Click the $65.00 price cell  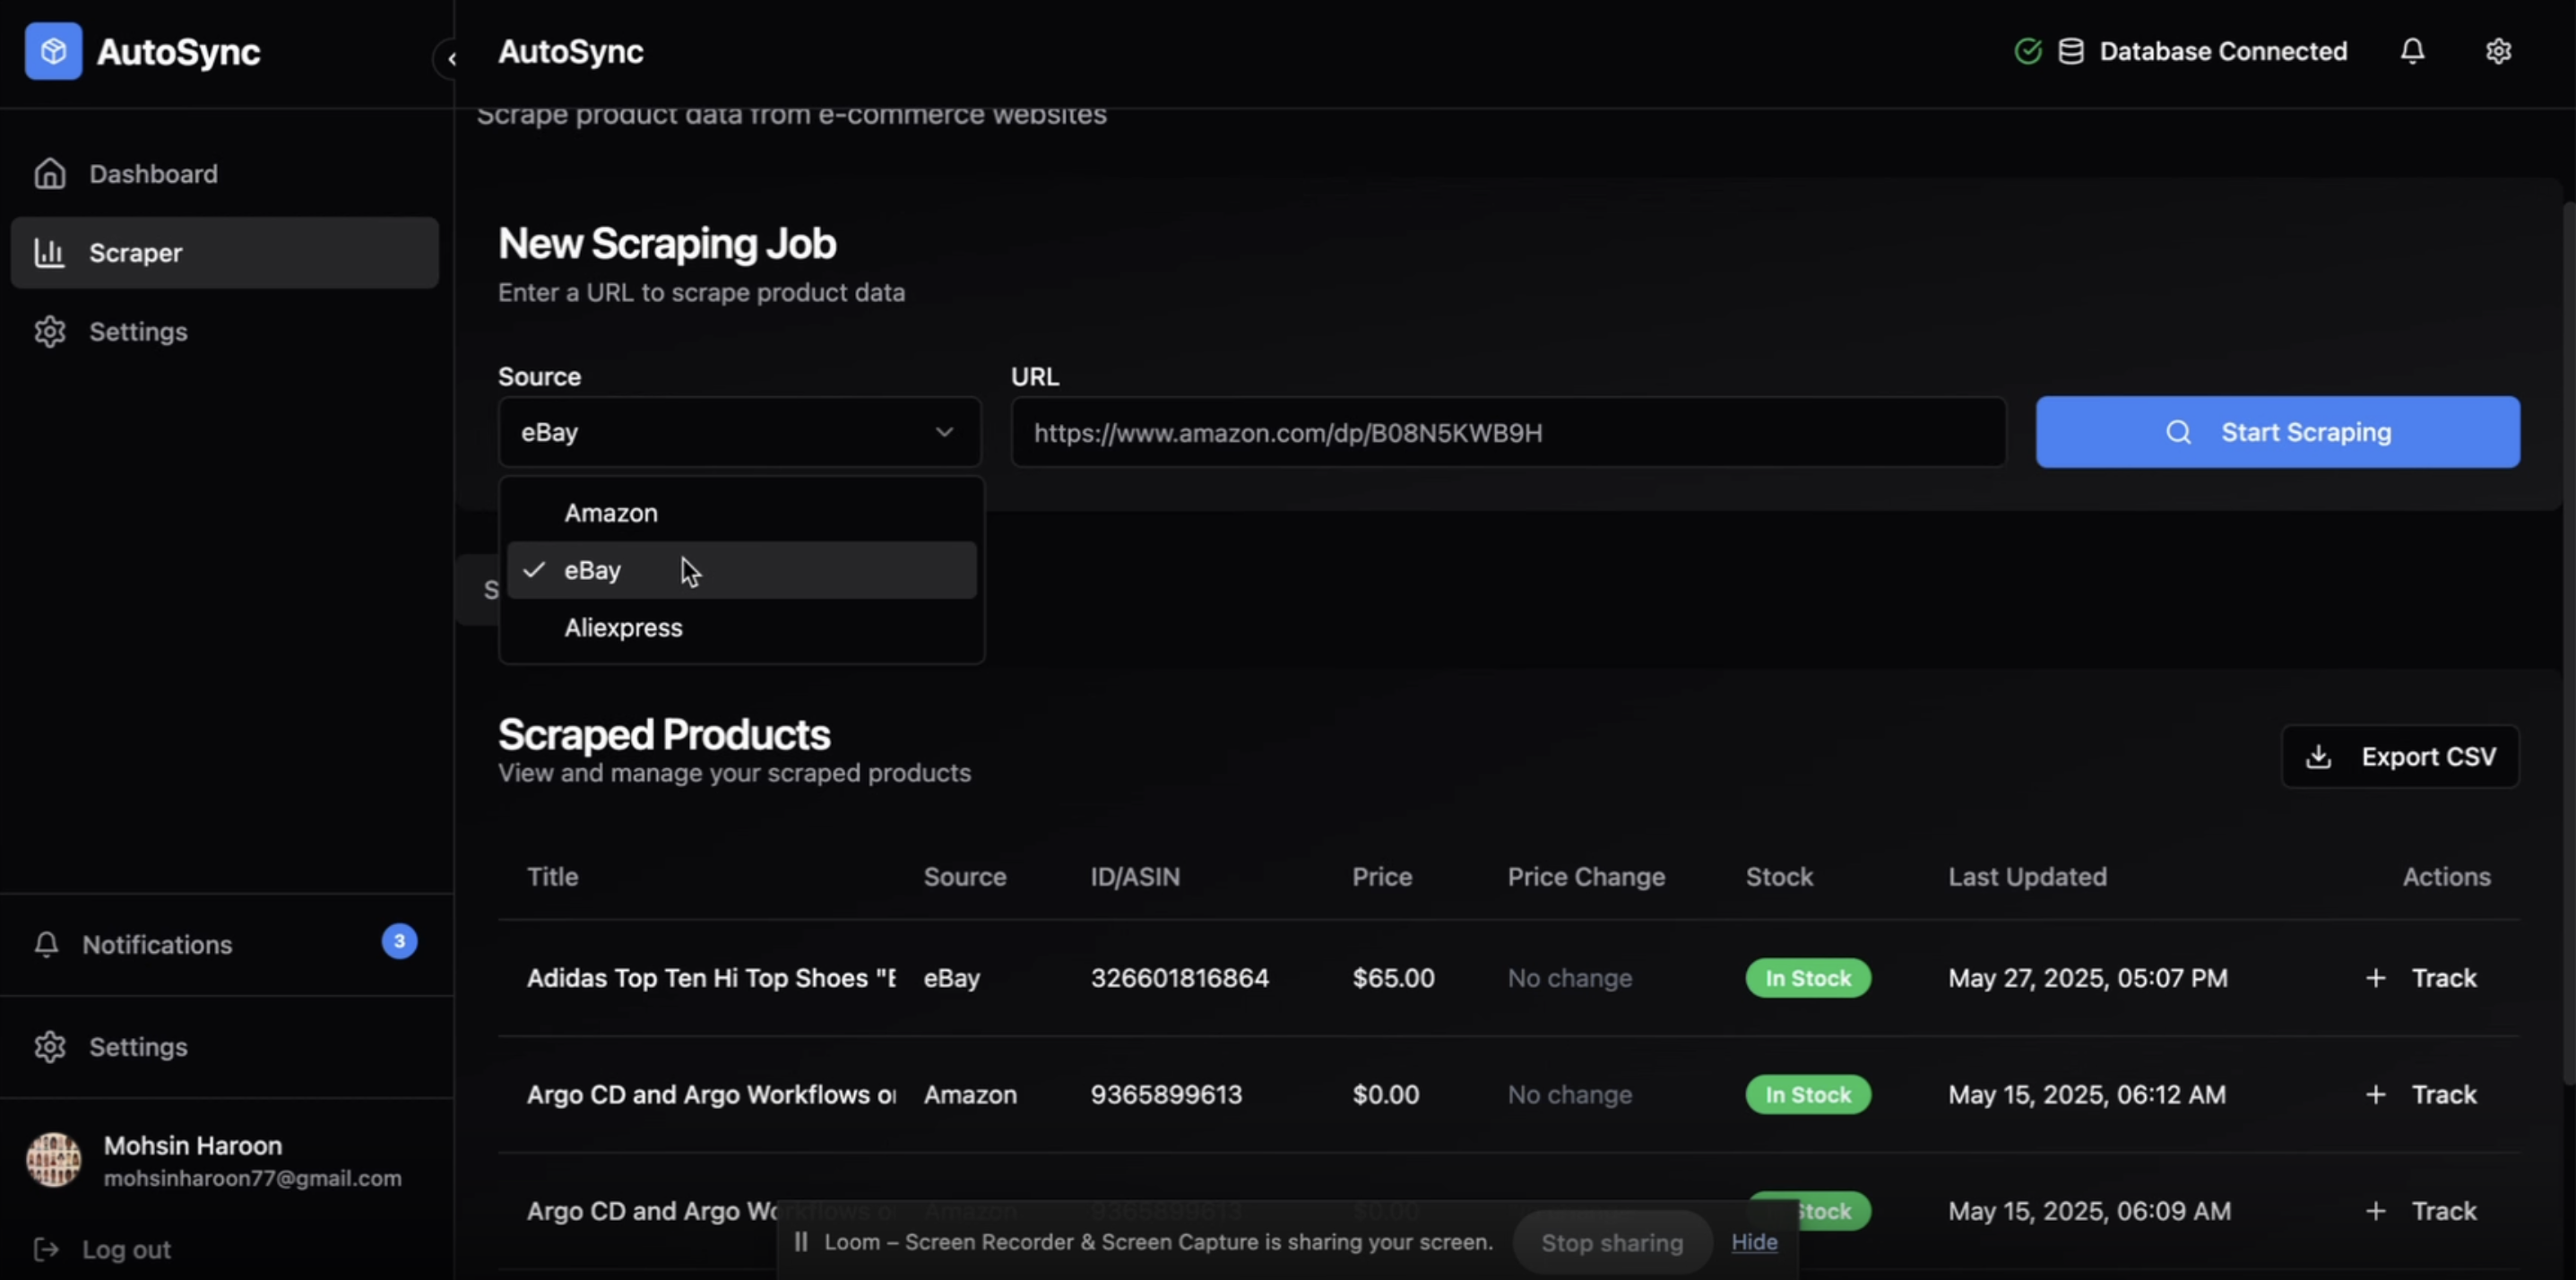(x=1394, y=978)
